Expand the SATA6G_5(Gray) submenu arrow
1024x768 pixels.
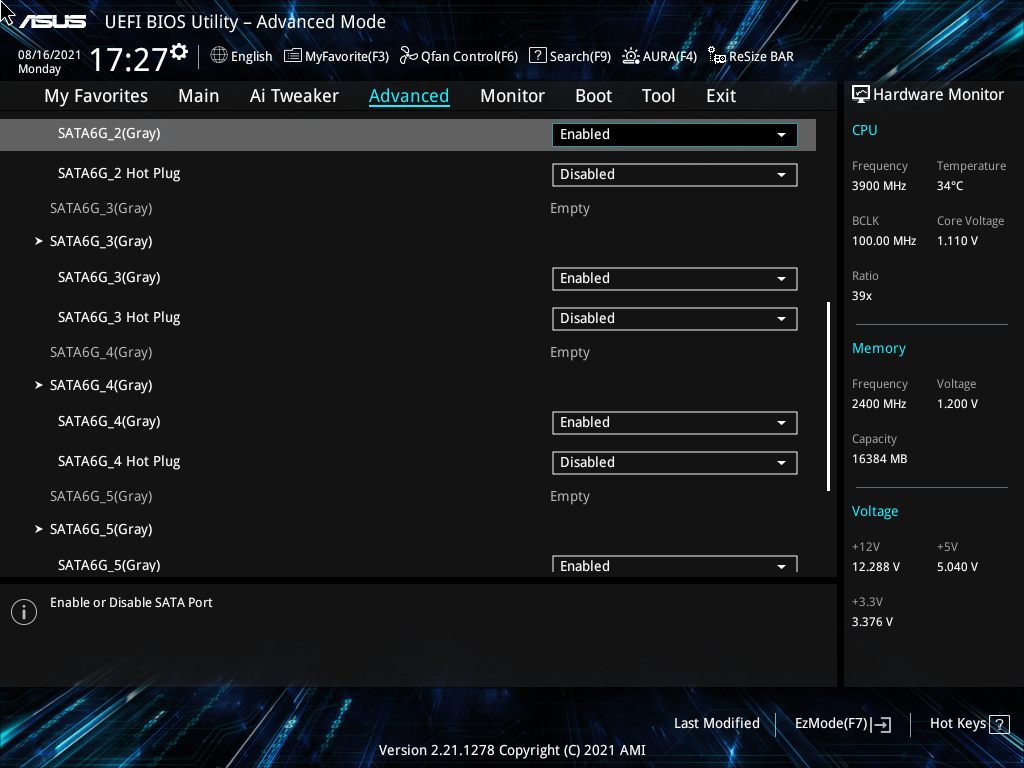tap(39, 529)
